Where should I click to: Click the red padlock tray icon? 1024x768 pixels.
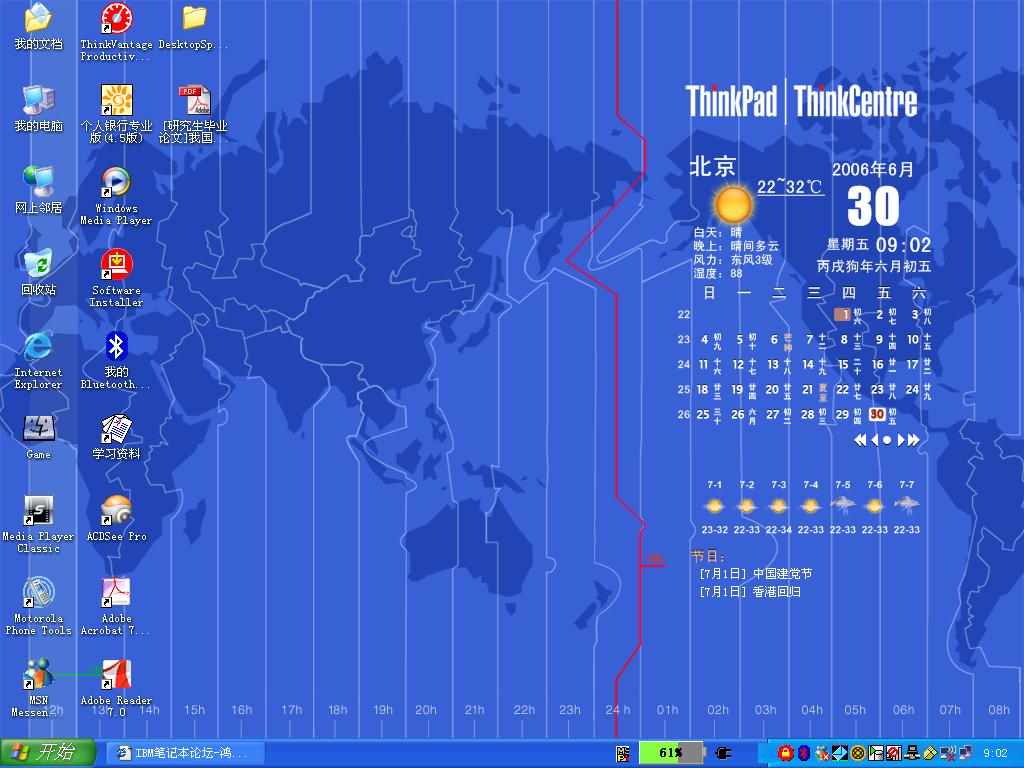[786, 752]
